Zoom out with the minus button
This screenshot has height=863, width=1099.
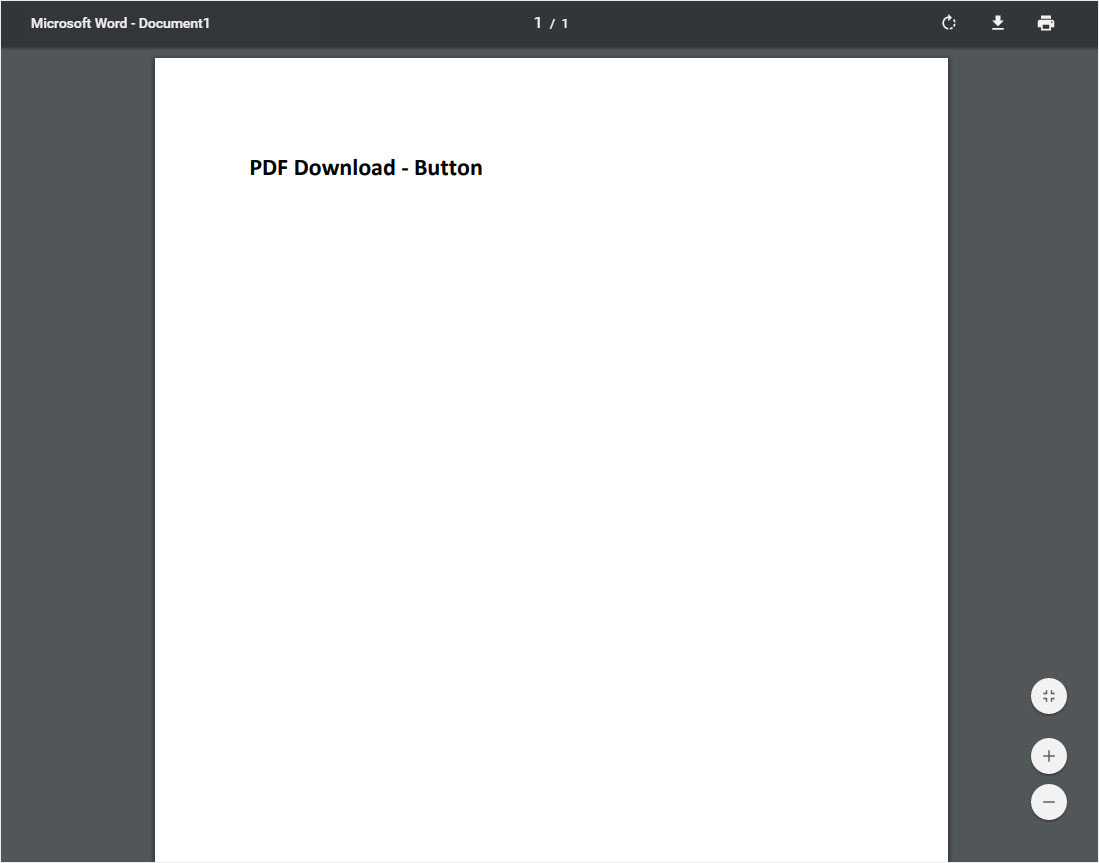[1049, 802]
